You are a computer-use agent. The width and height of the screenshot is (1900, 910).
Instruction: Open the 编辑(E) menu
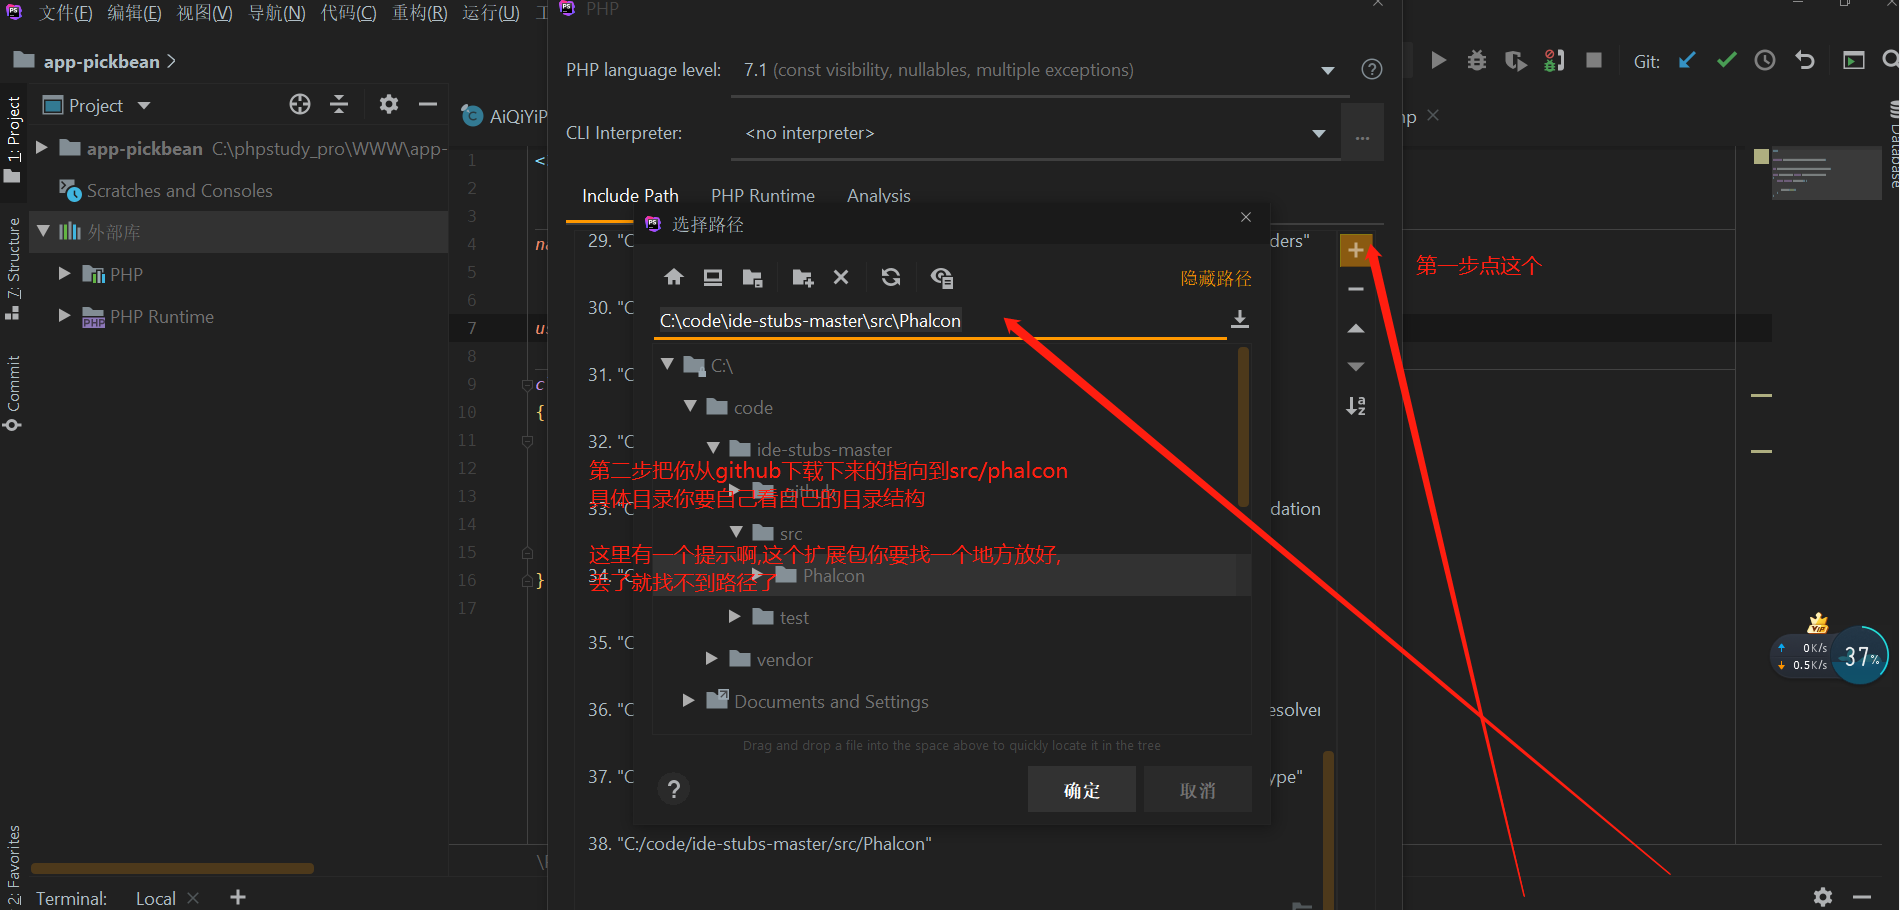[134, 13]
